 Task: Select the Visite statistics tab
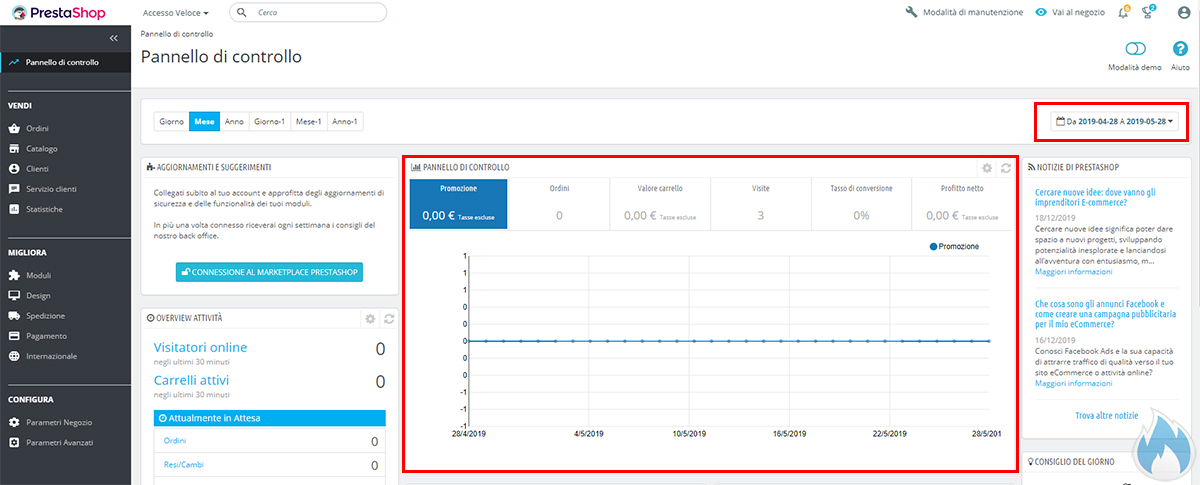760,204
